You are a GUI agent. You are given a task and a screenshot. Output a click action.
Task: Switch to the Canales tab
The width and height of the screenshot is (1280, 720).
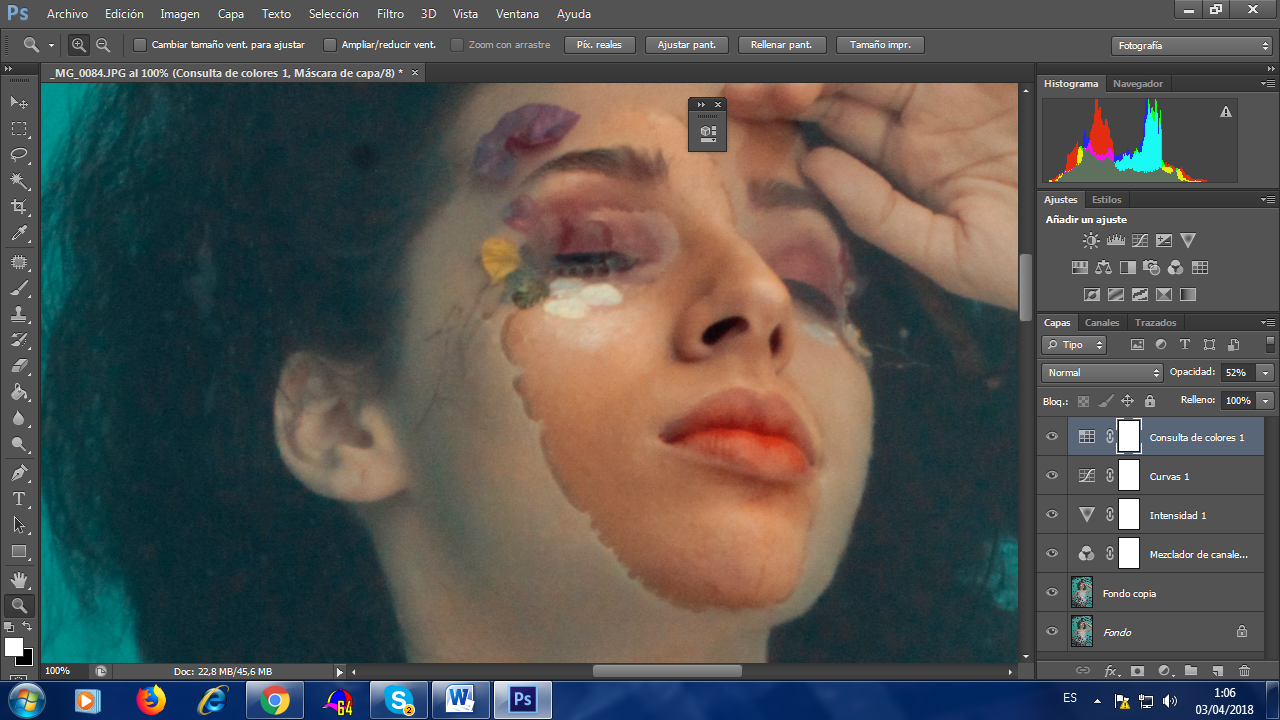click(x=1102, y=323)
